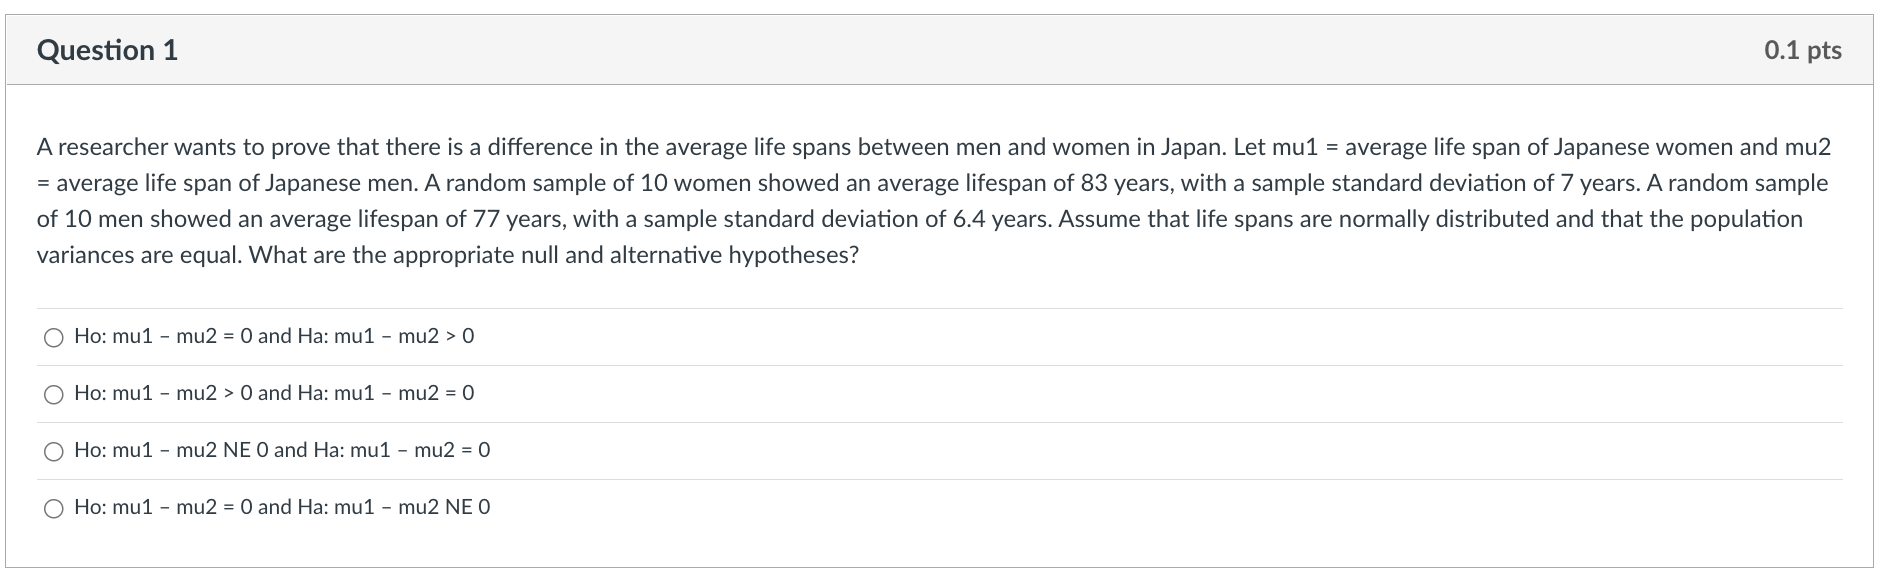1888x579 pixels.
Task: Click 'What are the appropriate null and alternative hypotheses?'
Action: pos(553,255)
